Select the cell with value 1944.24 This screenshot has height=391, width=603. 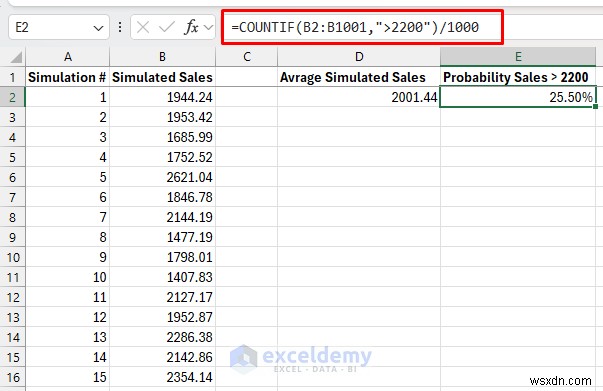click(x=162, y=97)
